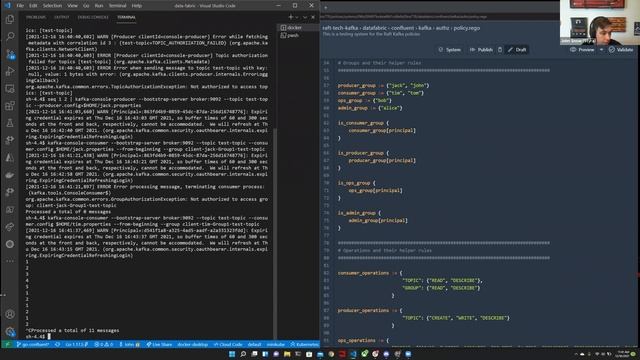Maximize panel chevron in terminal header
The height and width of the screenshot is (360, 640).
click(x=305, y=17)
